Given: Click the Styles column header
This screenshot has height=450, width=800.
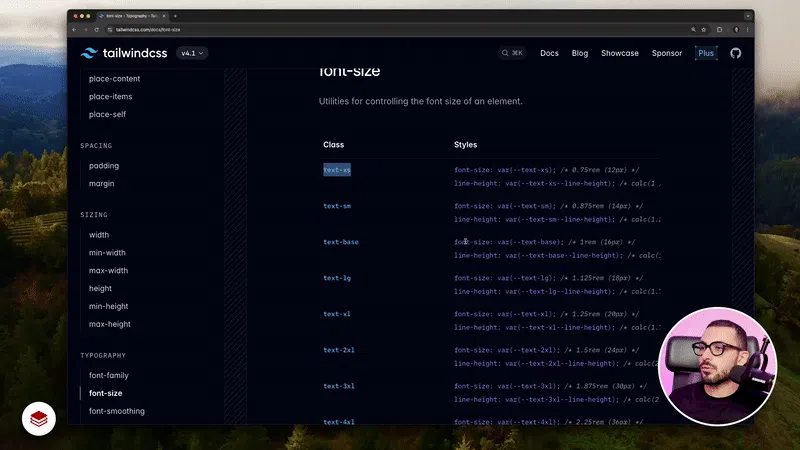Looking at the screenshot, I should click(x=465, y=145).
